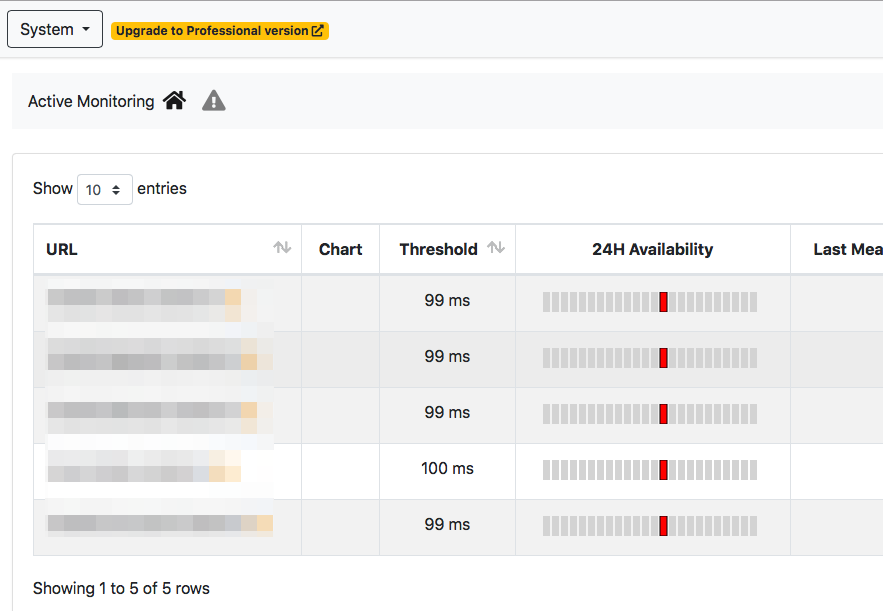This screenshot has width=883, height=611.
Task: Select the row showing 100 ms threshold
Action: coord(447,468)
